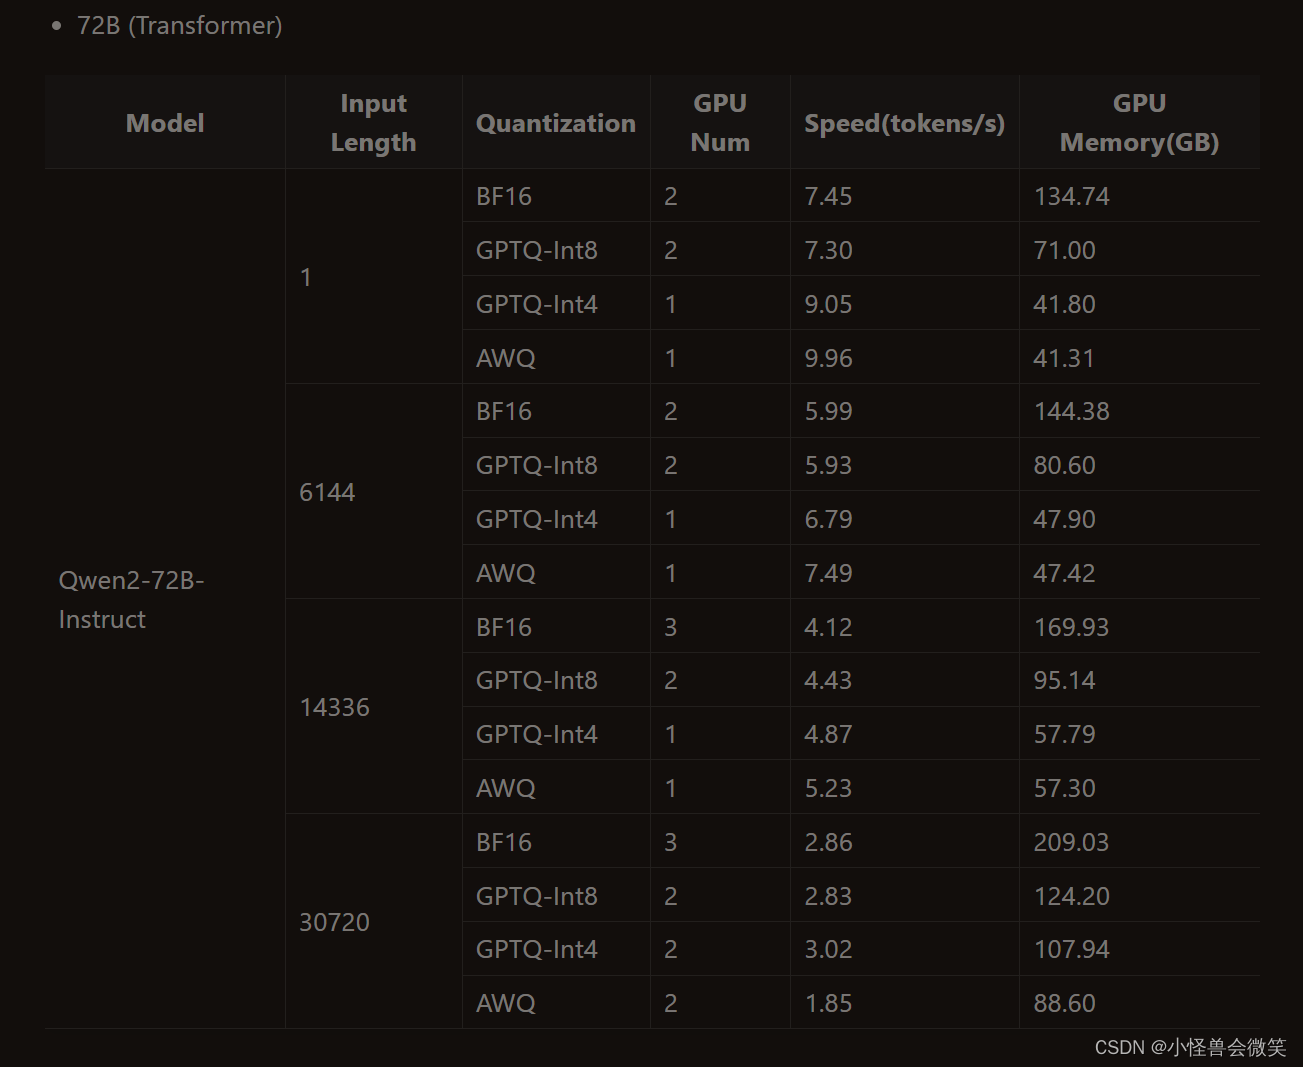This screenshot has height=1067, width=1303.
Task: Click the speed value 5.99
Action: pyautogui.click(x=828, y=411)
